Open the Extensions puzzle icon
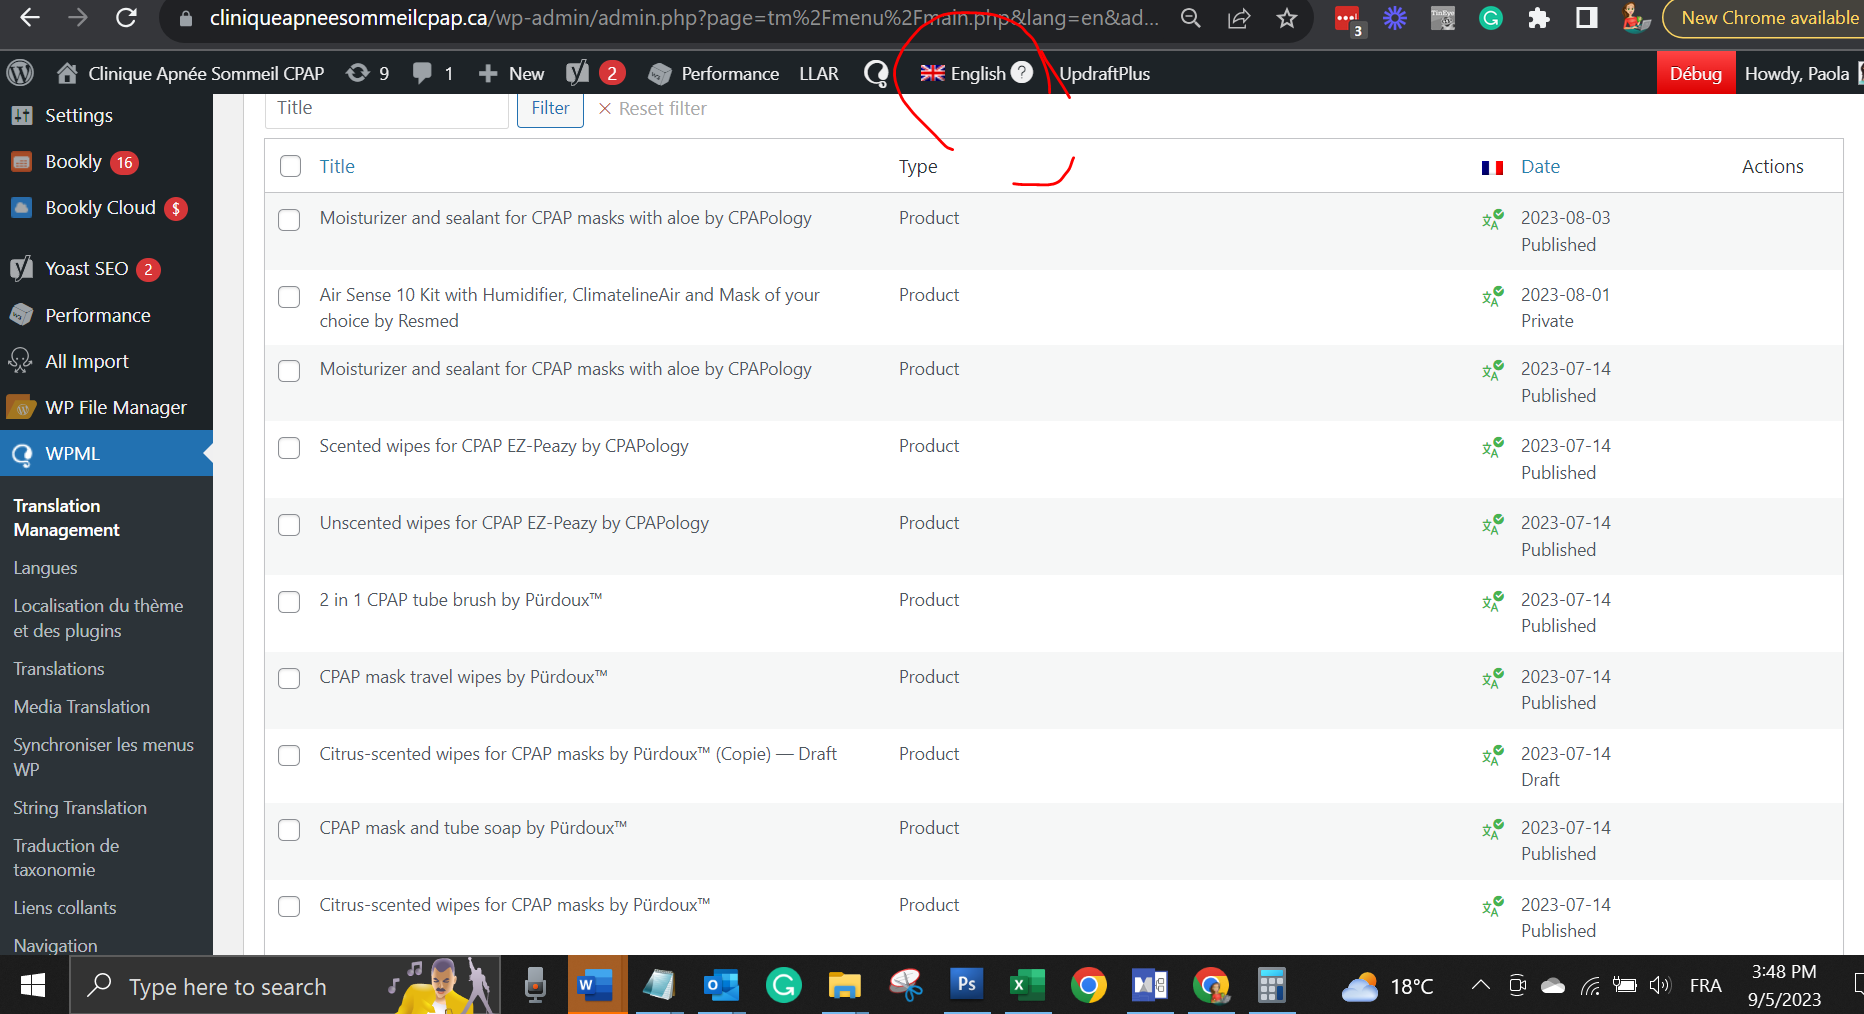 tap(1539, 18)
